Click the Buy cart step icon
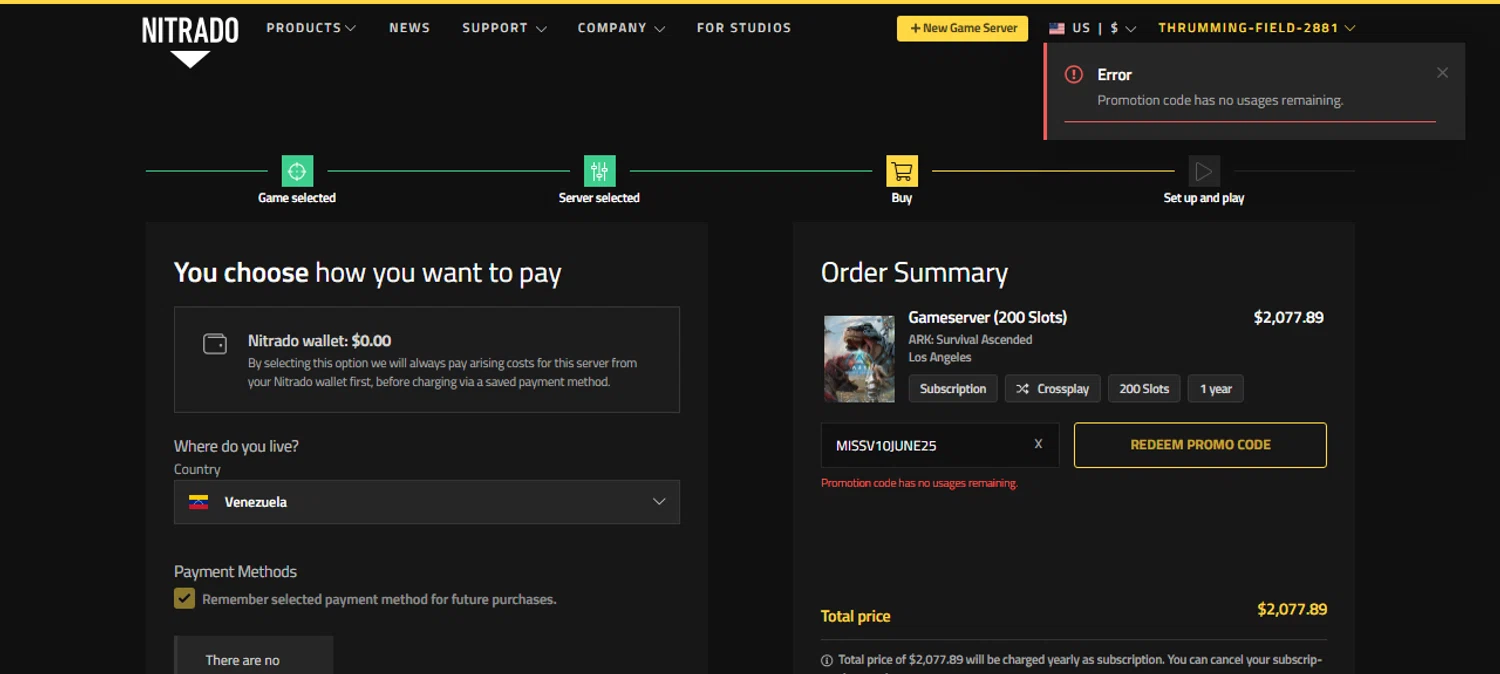 coord(902,171)
